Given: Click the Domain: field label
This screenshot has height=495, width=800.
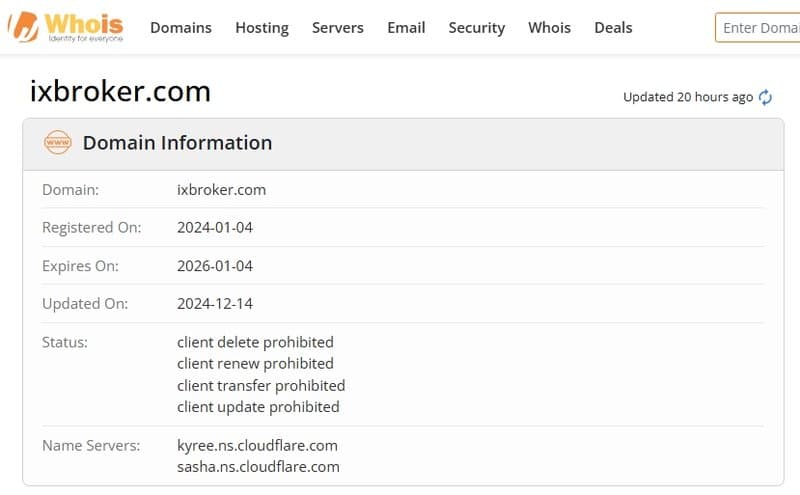Looking at the screenshot, I should point(70,190).
